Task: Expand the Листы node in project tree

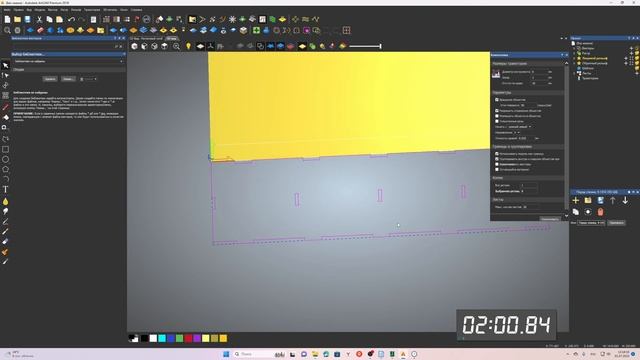Action: coord(574,73)
